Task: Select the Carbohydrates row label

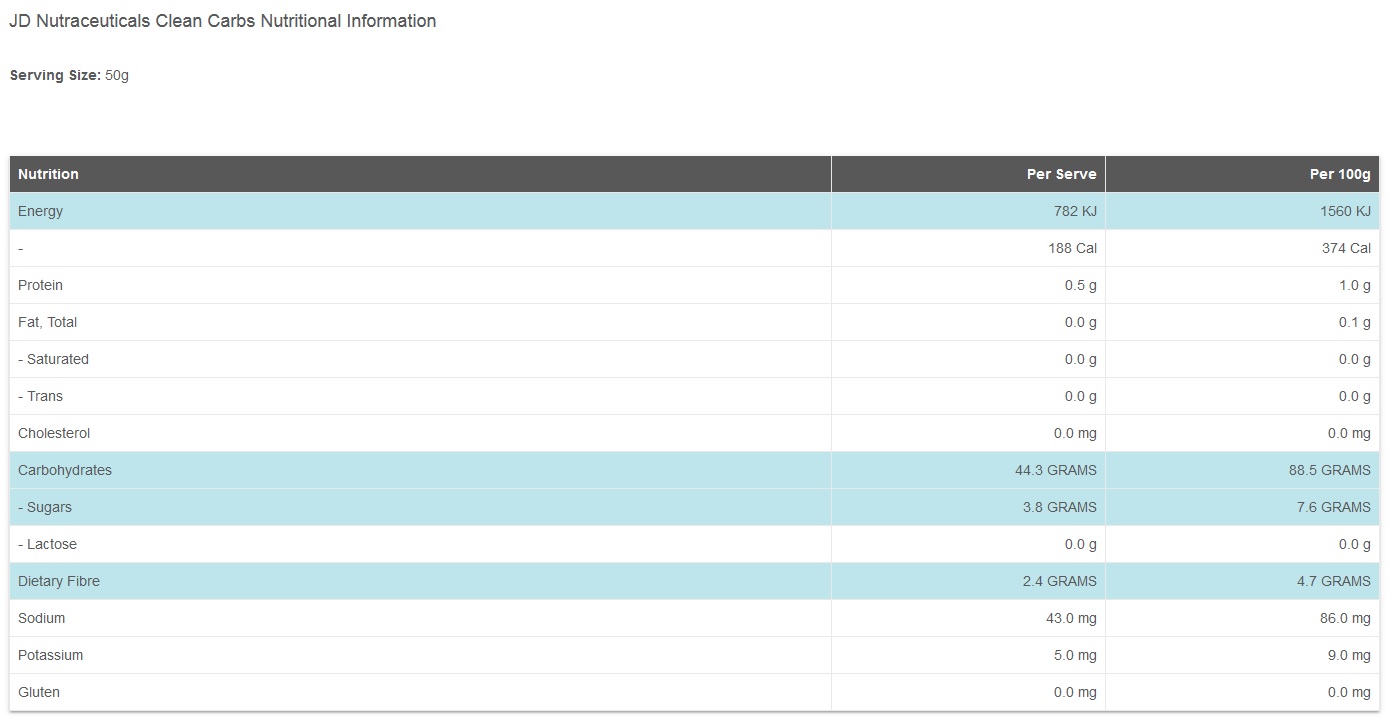Action: pos(65,470)
